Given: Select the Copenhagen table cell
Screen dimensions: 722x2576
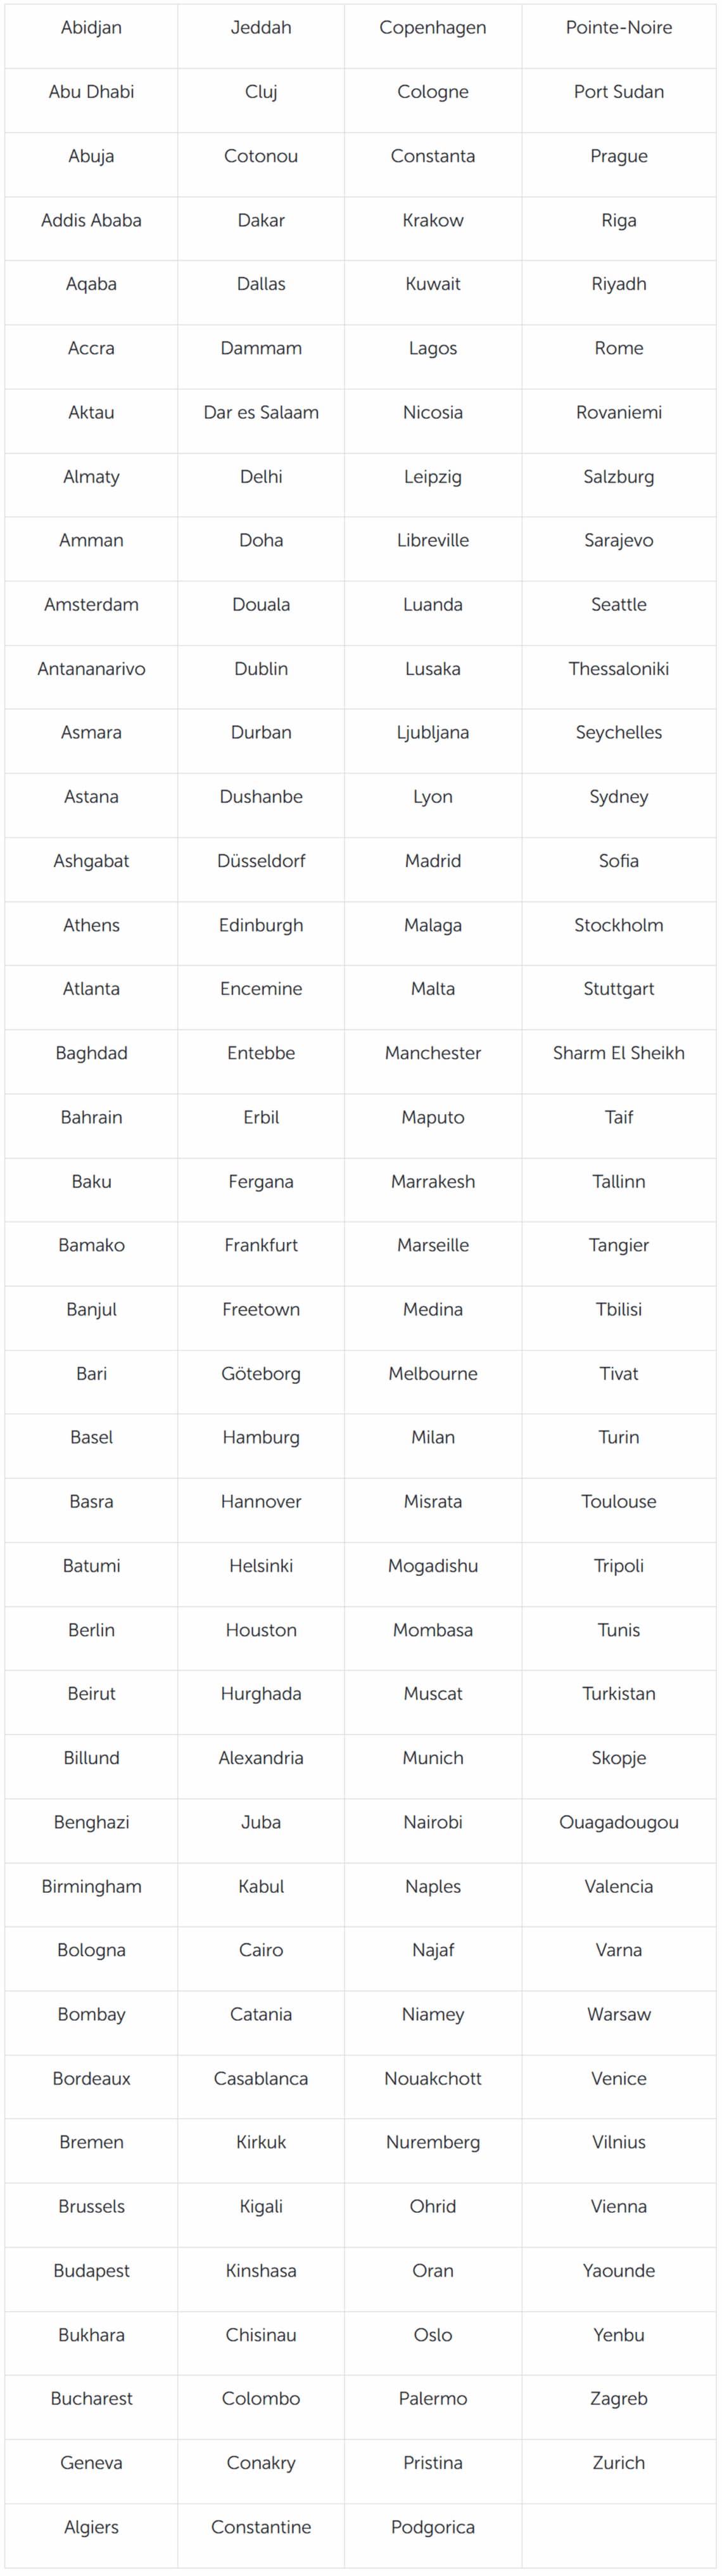Looking at the screenshot, I should click(x=432, y=28).
